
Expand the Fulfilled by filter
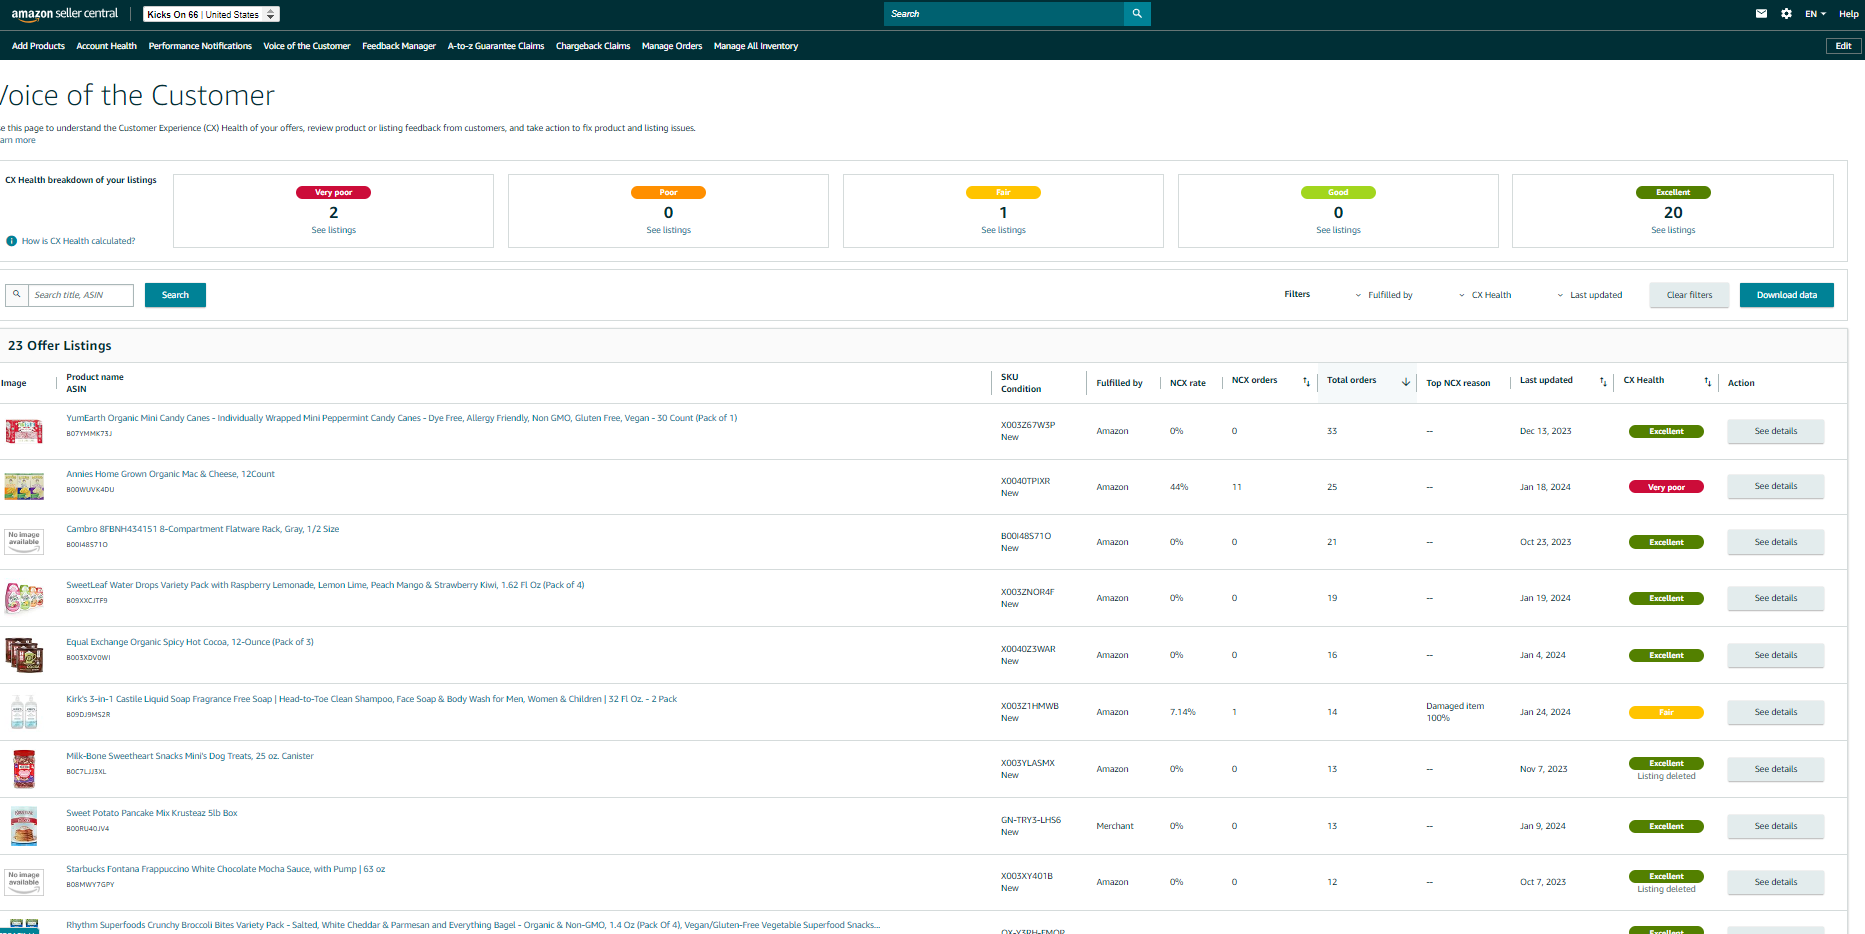tap(1384, 295)
